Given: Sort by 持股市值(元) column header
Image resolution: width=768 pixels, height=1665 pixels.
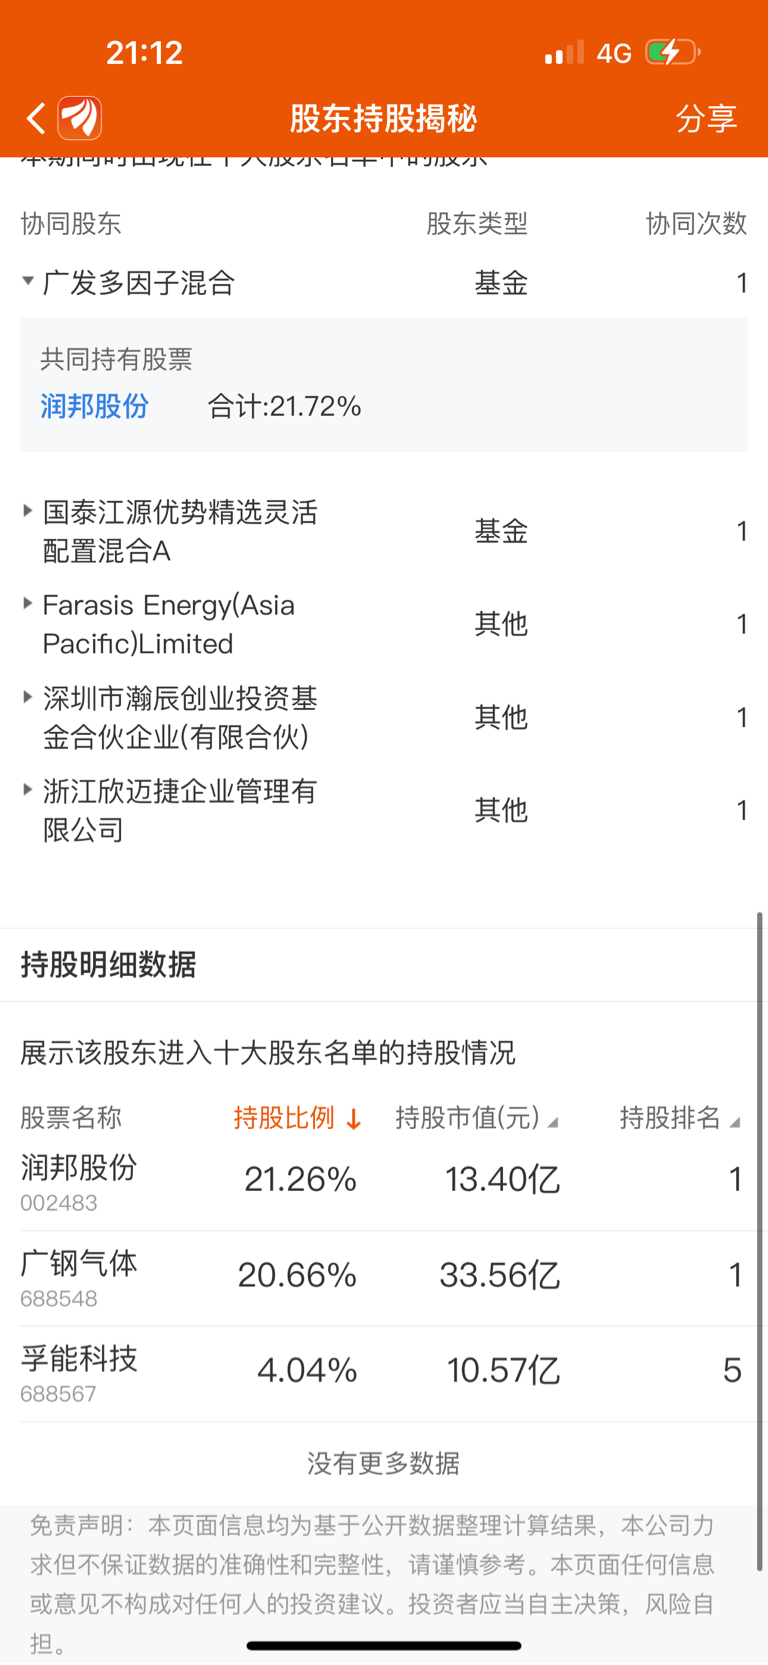Looking at the screenshot, I should coord(468,1118).
